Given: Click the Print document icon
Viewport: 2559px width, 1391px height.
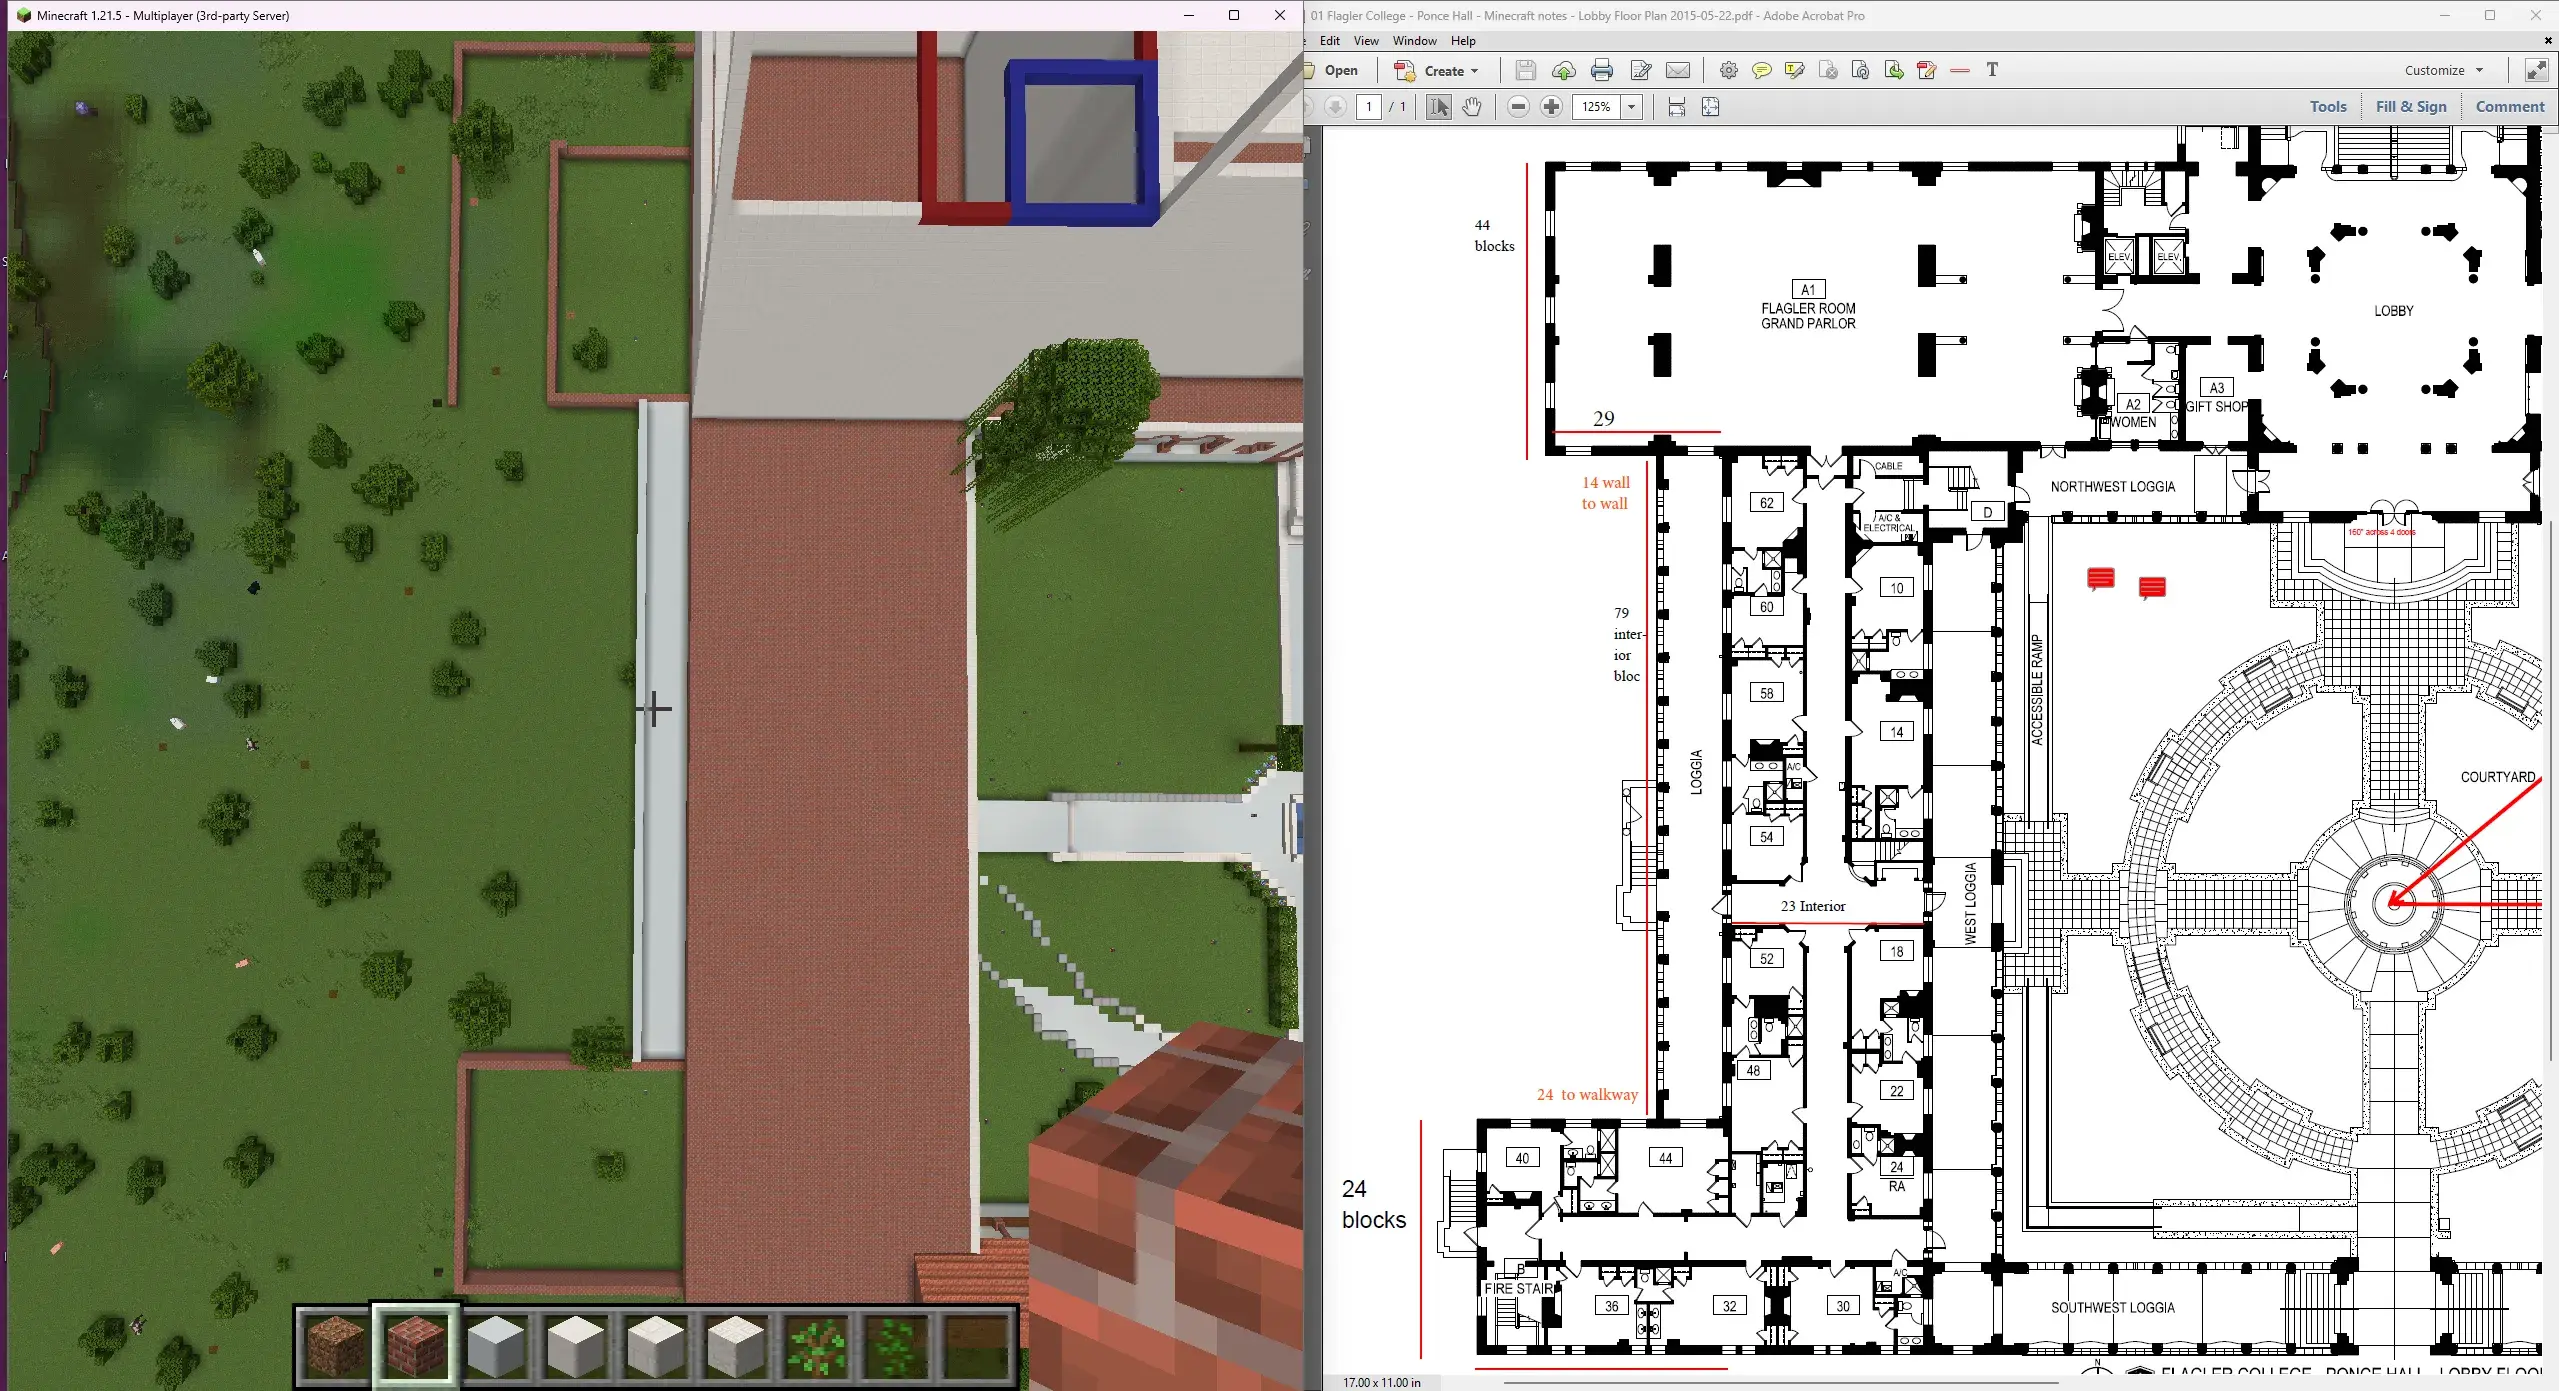Looking at the screenshot, I should point(1601,70).
